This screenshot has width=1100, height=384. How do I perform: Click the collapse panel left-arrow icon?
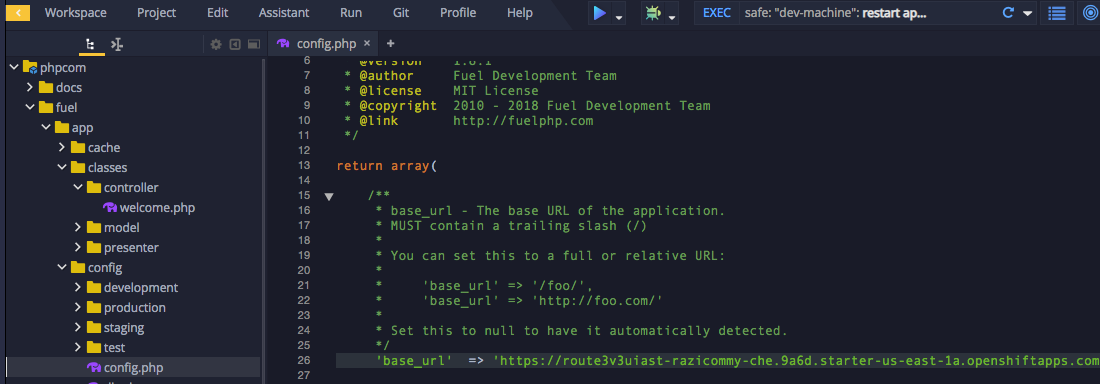(x=235, y=44)
